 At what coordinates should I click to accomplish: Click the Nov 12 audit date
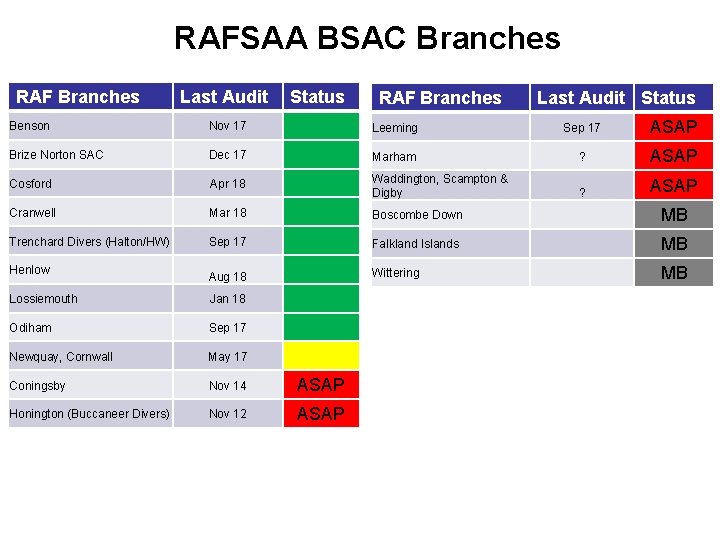coord(228,414)
